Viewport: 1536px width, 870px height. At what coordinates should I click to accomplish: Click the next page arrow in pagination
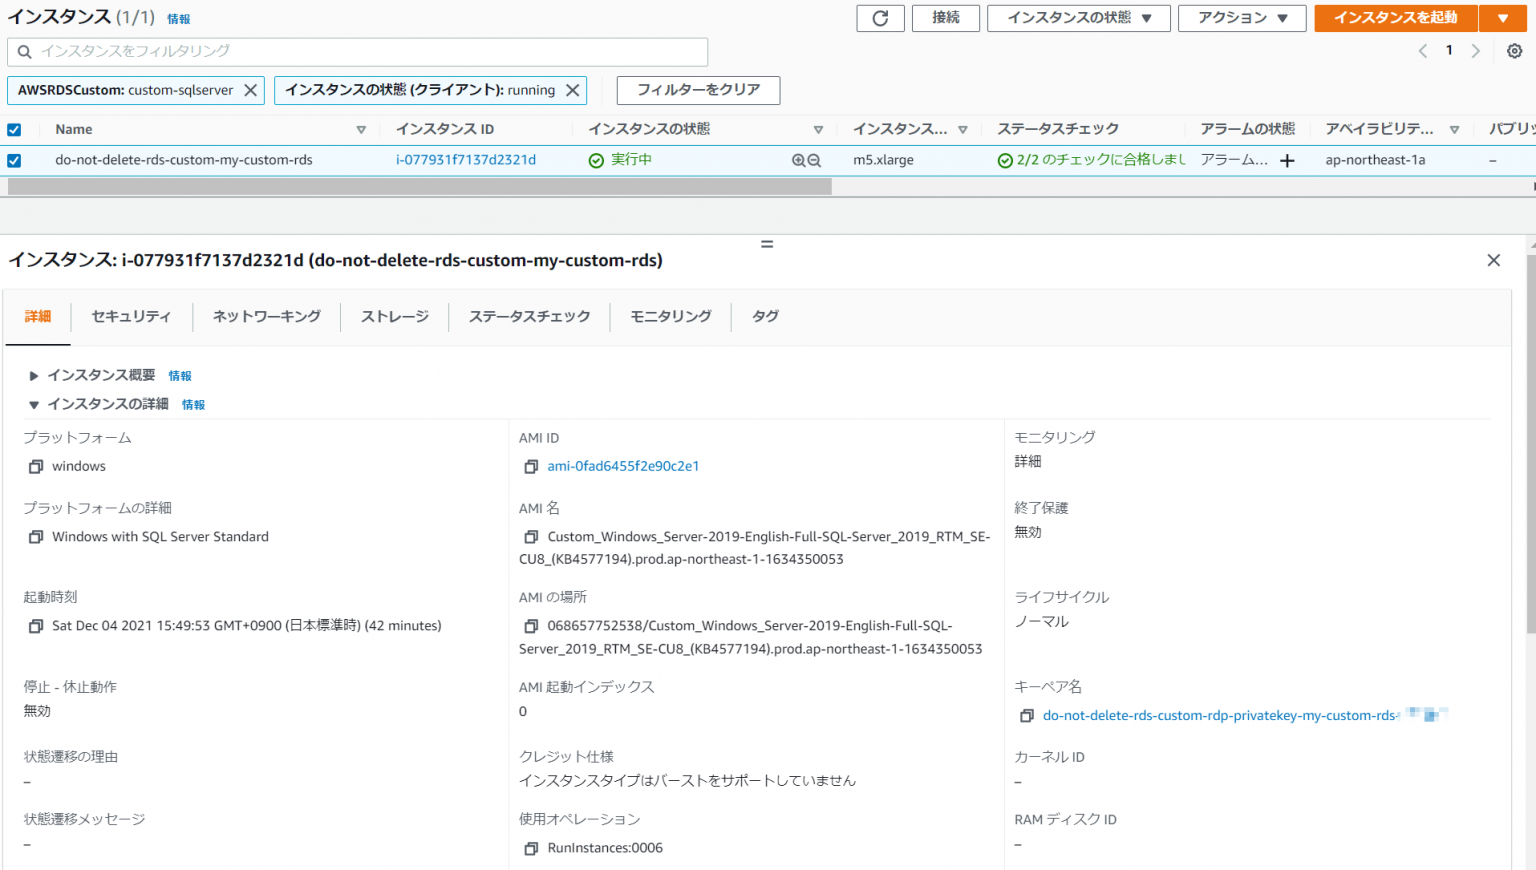(x=1477, y=49)
